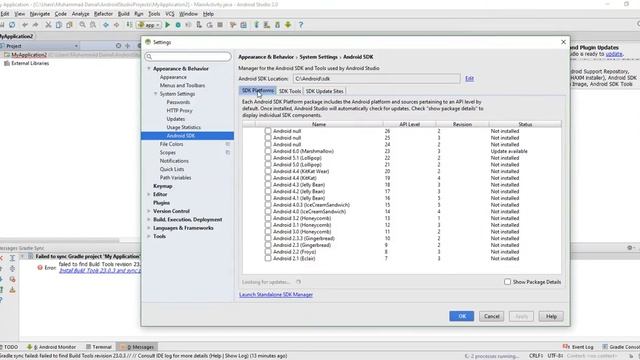Select HTTP Proxy in the settings tree

[x=179, y=110]
